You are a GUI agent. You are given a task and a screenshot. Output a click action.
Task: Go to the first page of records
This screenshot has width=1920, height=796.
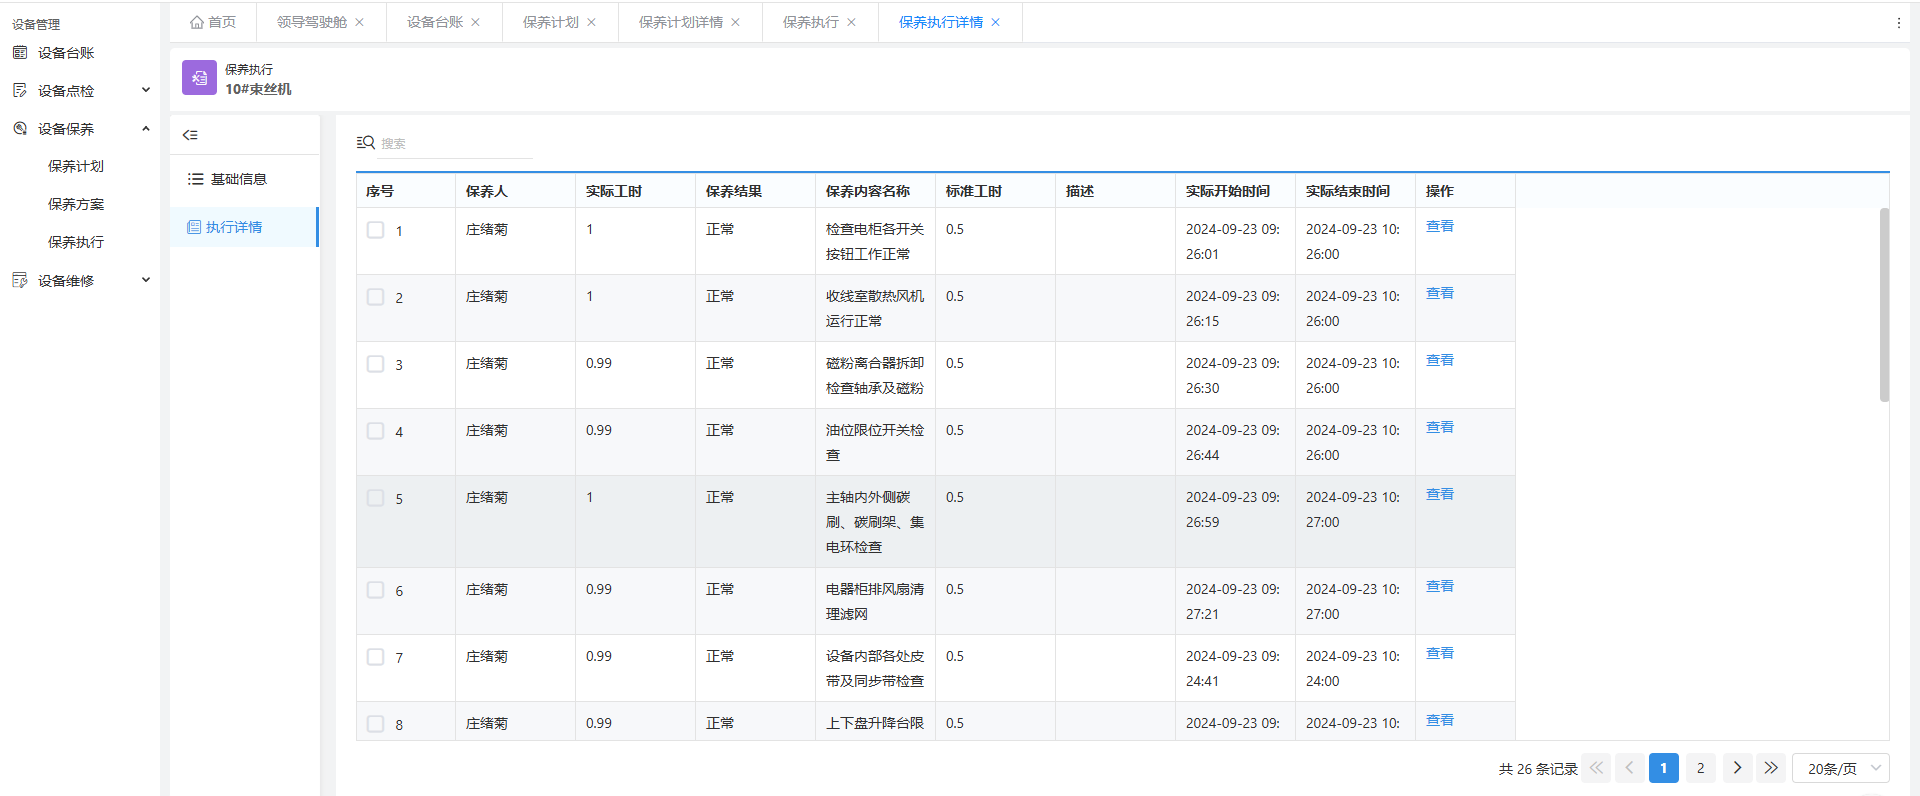tap(1596, 768)
